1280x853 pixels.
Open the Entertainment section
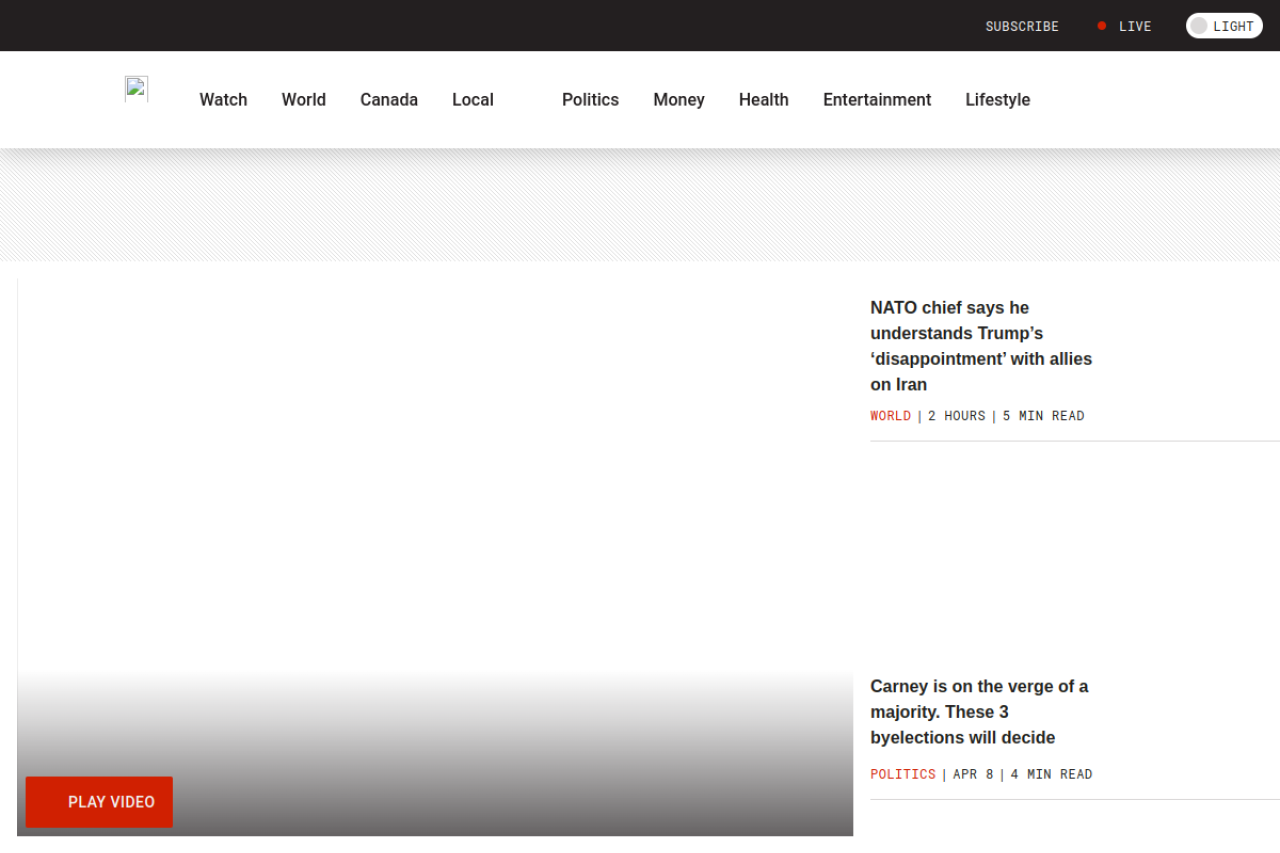pyautogui.click(x=877, y=100)
